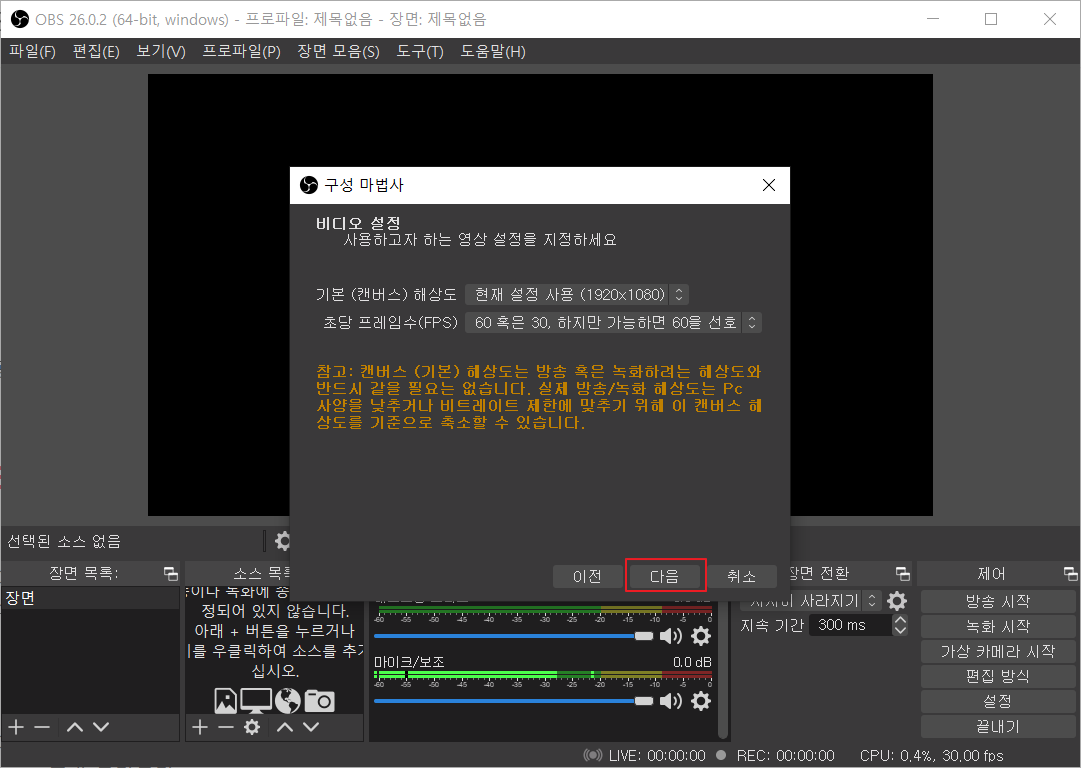Pop out the 장면 전환 dock
Screen dimensions: 1081x768
(902, 574)
